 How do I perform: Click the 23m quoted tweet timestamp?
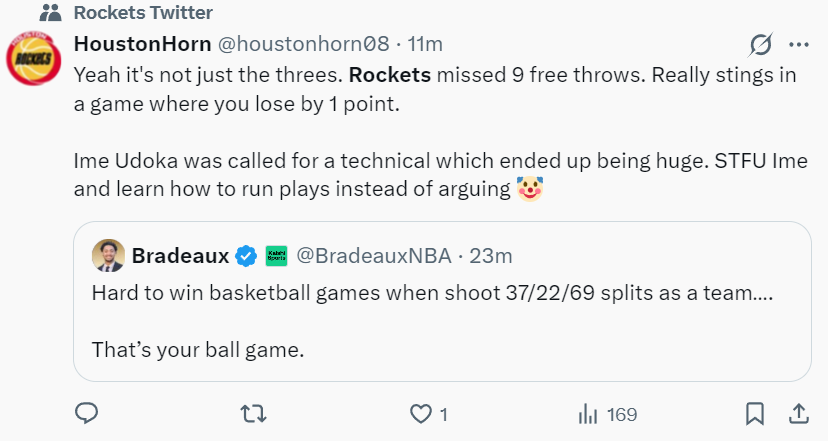tap(491, 257)
